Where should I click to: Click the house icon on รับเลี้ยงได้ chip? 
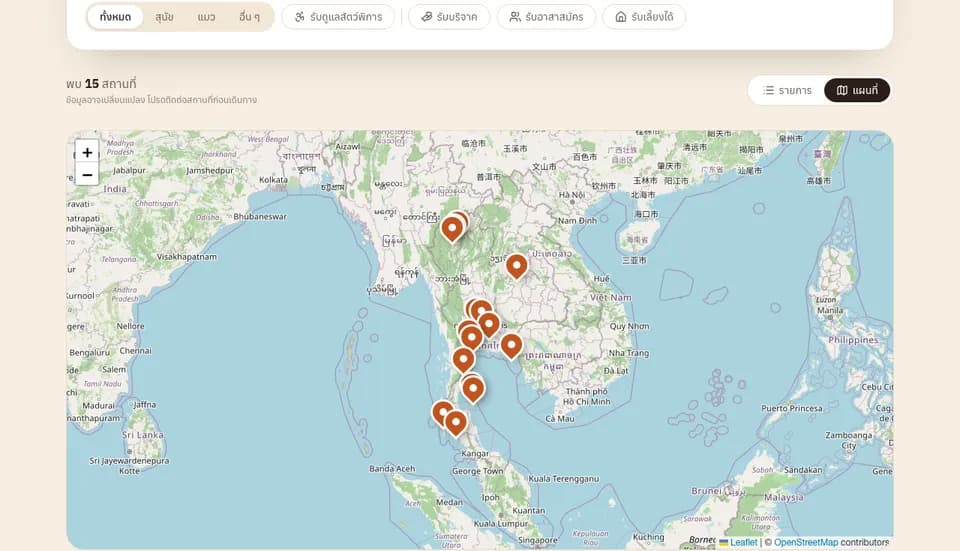[x=621, y=17]
